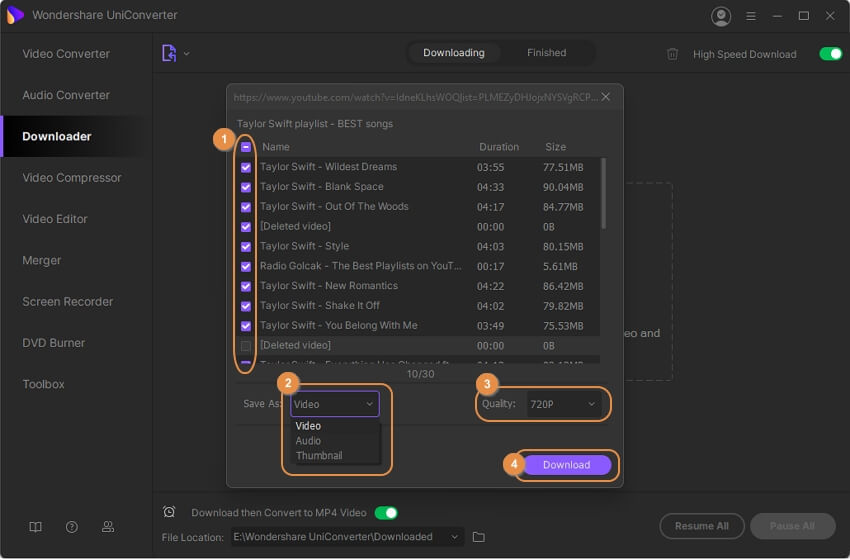Expand the File Location path dropdown
This screenshot has height=560, width=850.
(455, 537)
